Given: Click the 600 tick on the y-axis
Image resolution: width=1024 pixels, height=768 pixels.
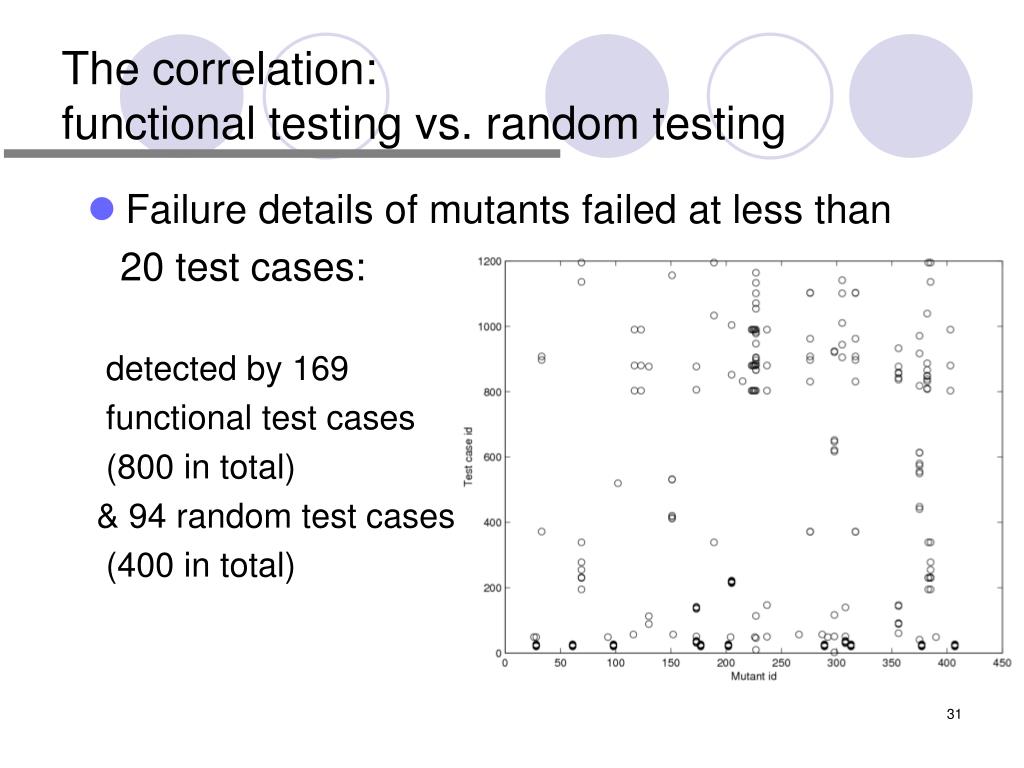Looking at the screenshot, I should 492,457.
